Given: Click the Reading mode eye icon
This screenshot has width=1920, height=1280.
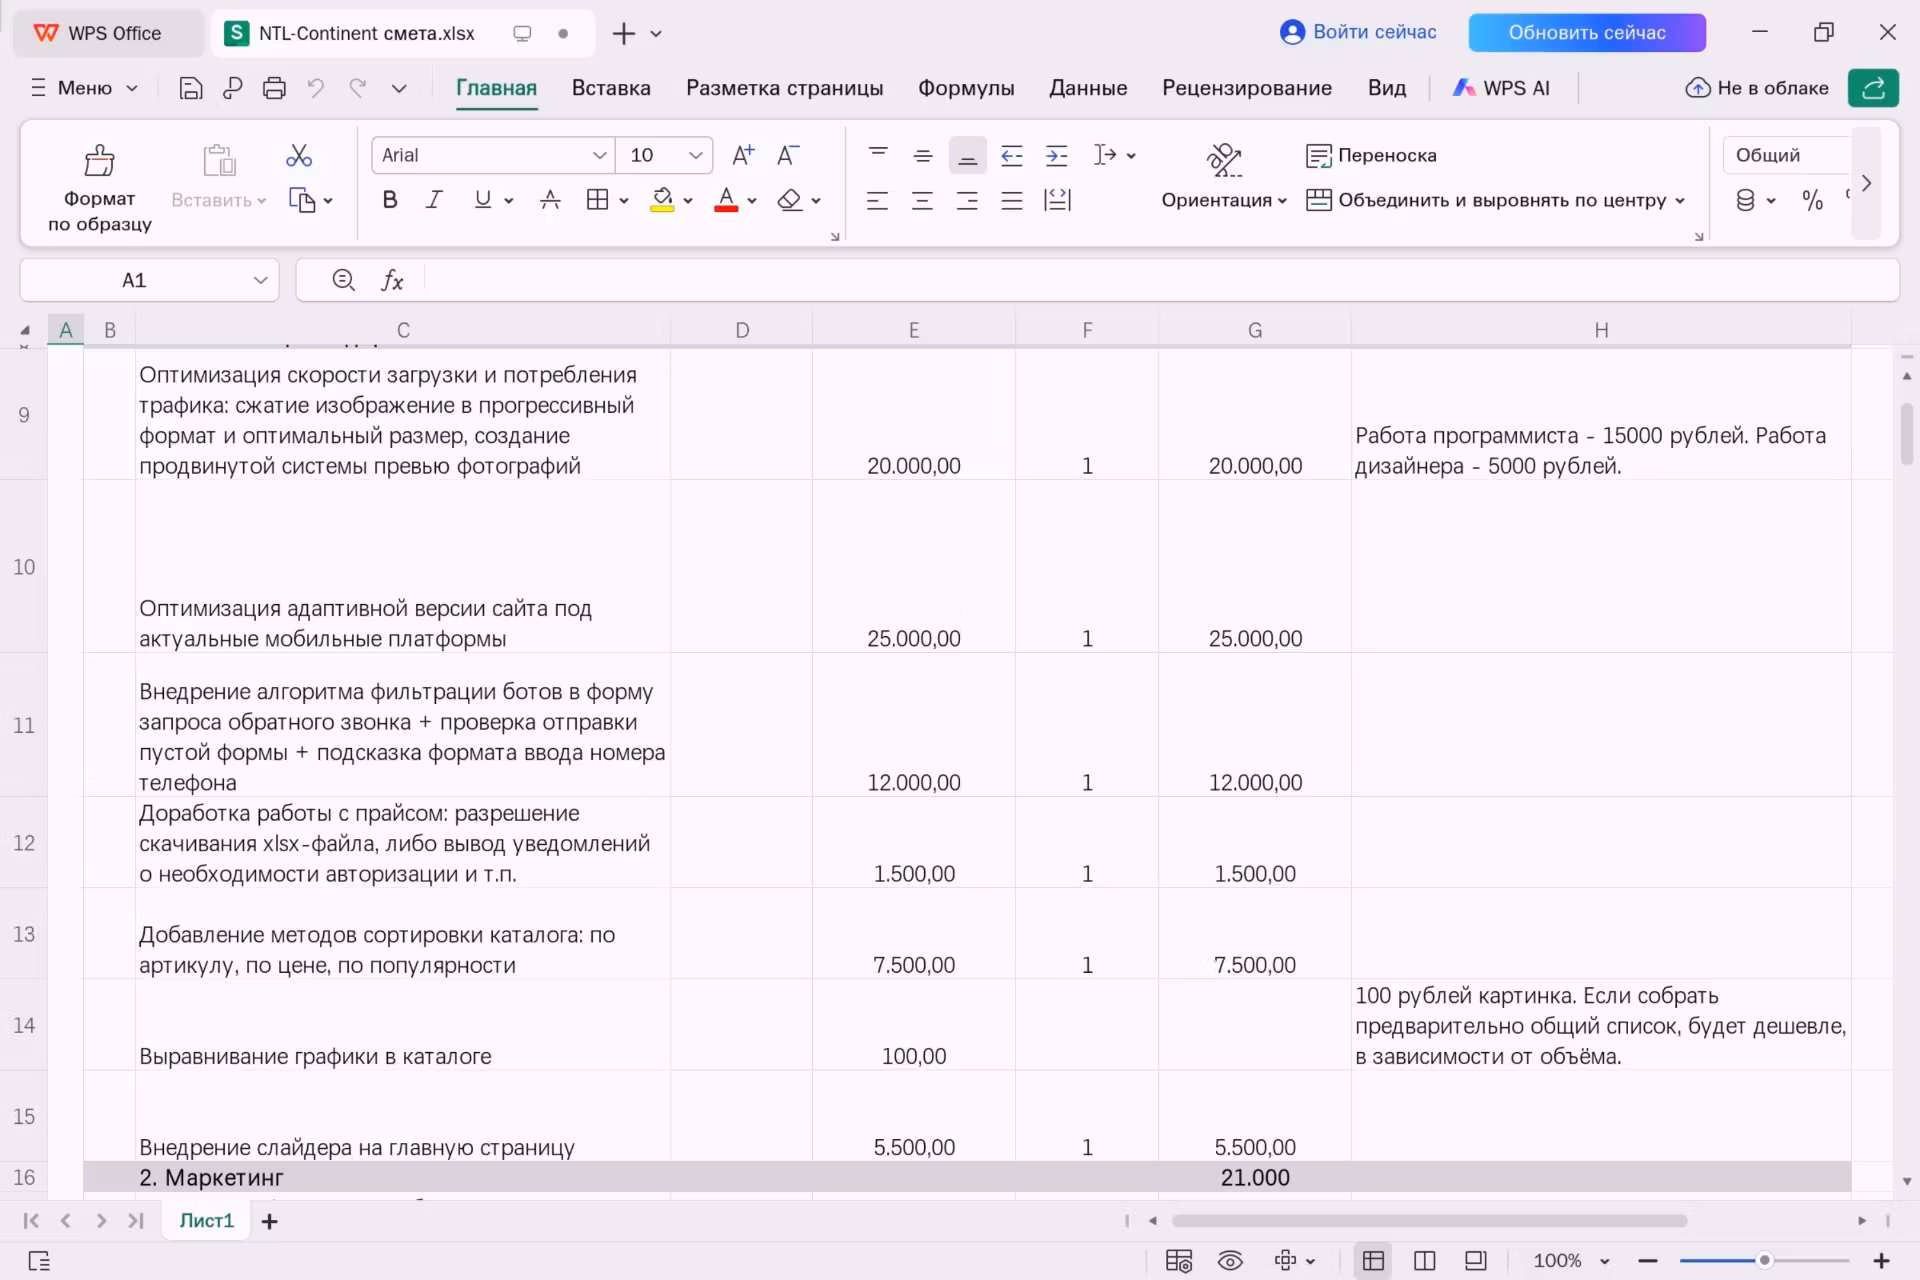Looking at the screenshot, I should [x=1230, y=1261].
